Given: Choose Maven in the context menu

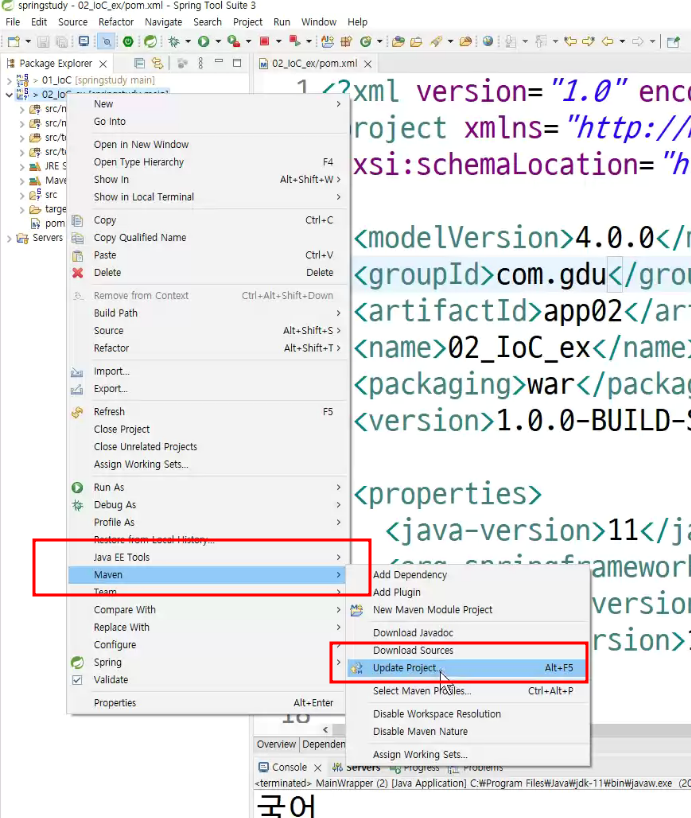Looking at the screenshot, I should coord(207,574).
